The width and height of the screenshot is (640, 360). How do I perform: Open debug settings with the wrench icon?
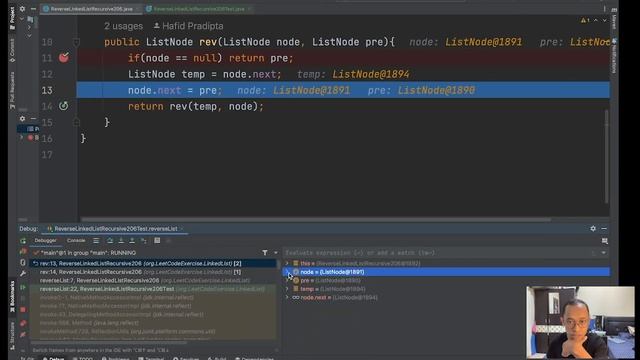click(x=23, y=273)
